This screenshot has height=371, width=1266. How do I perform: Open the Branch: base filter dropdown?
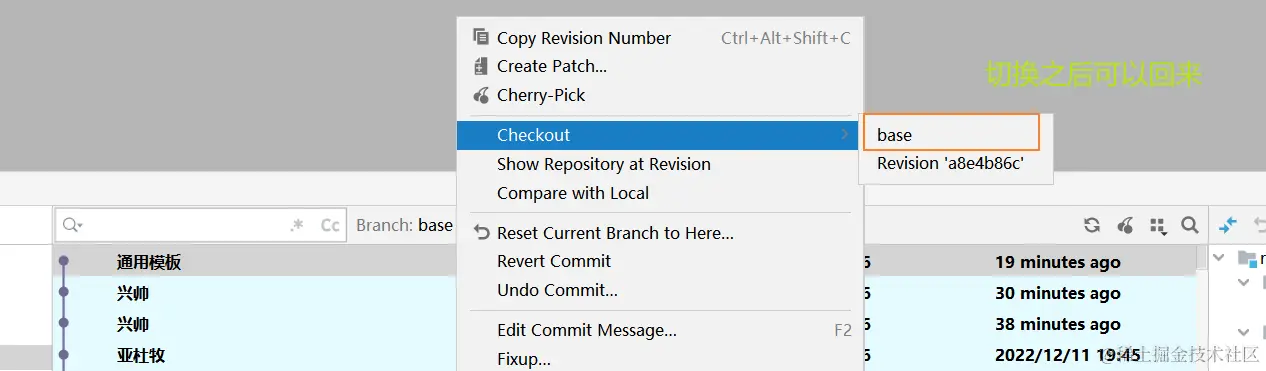(404, 225)
